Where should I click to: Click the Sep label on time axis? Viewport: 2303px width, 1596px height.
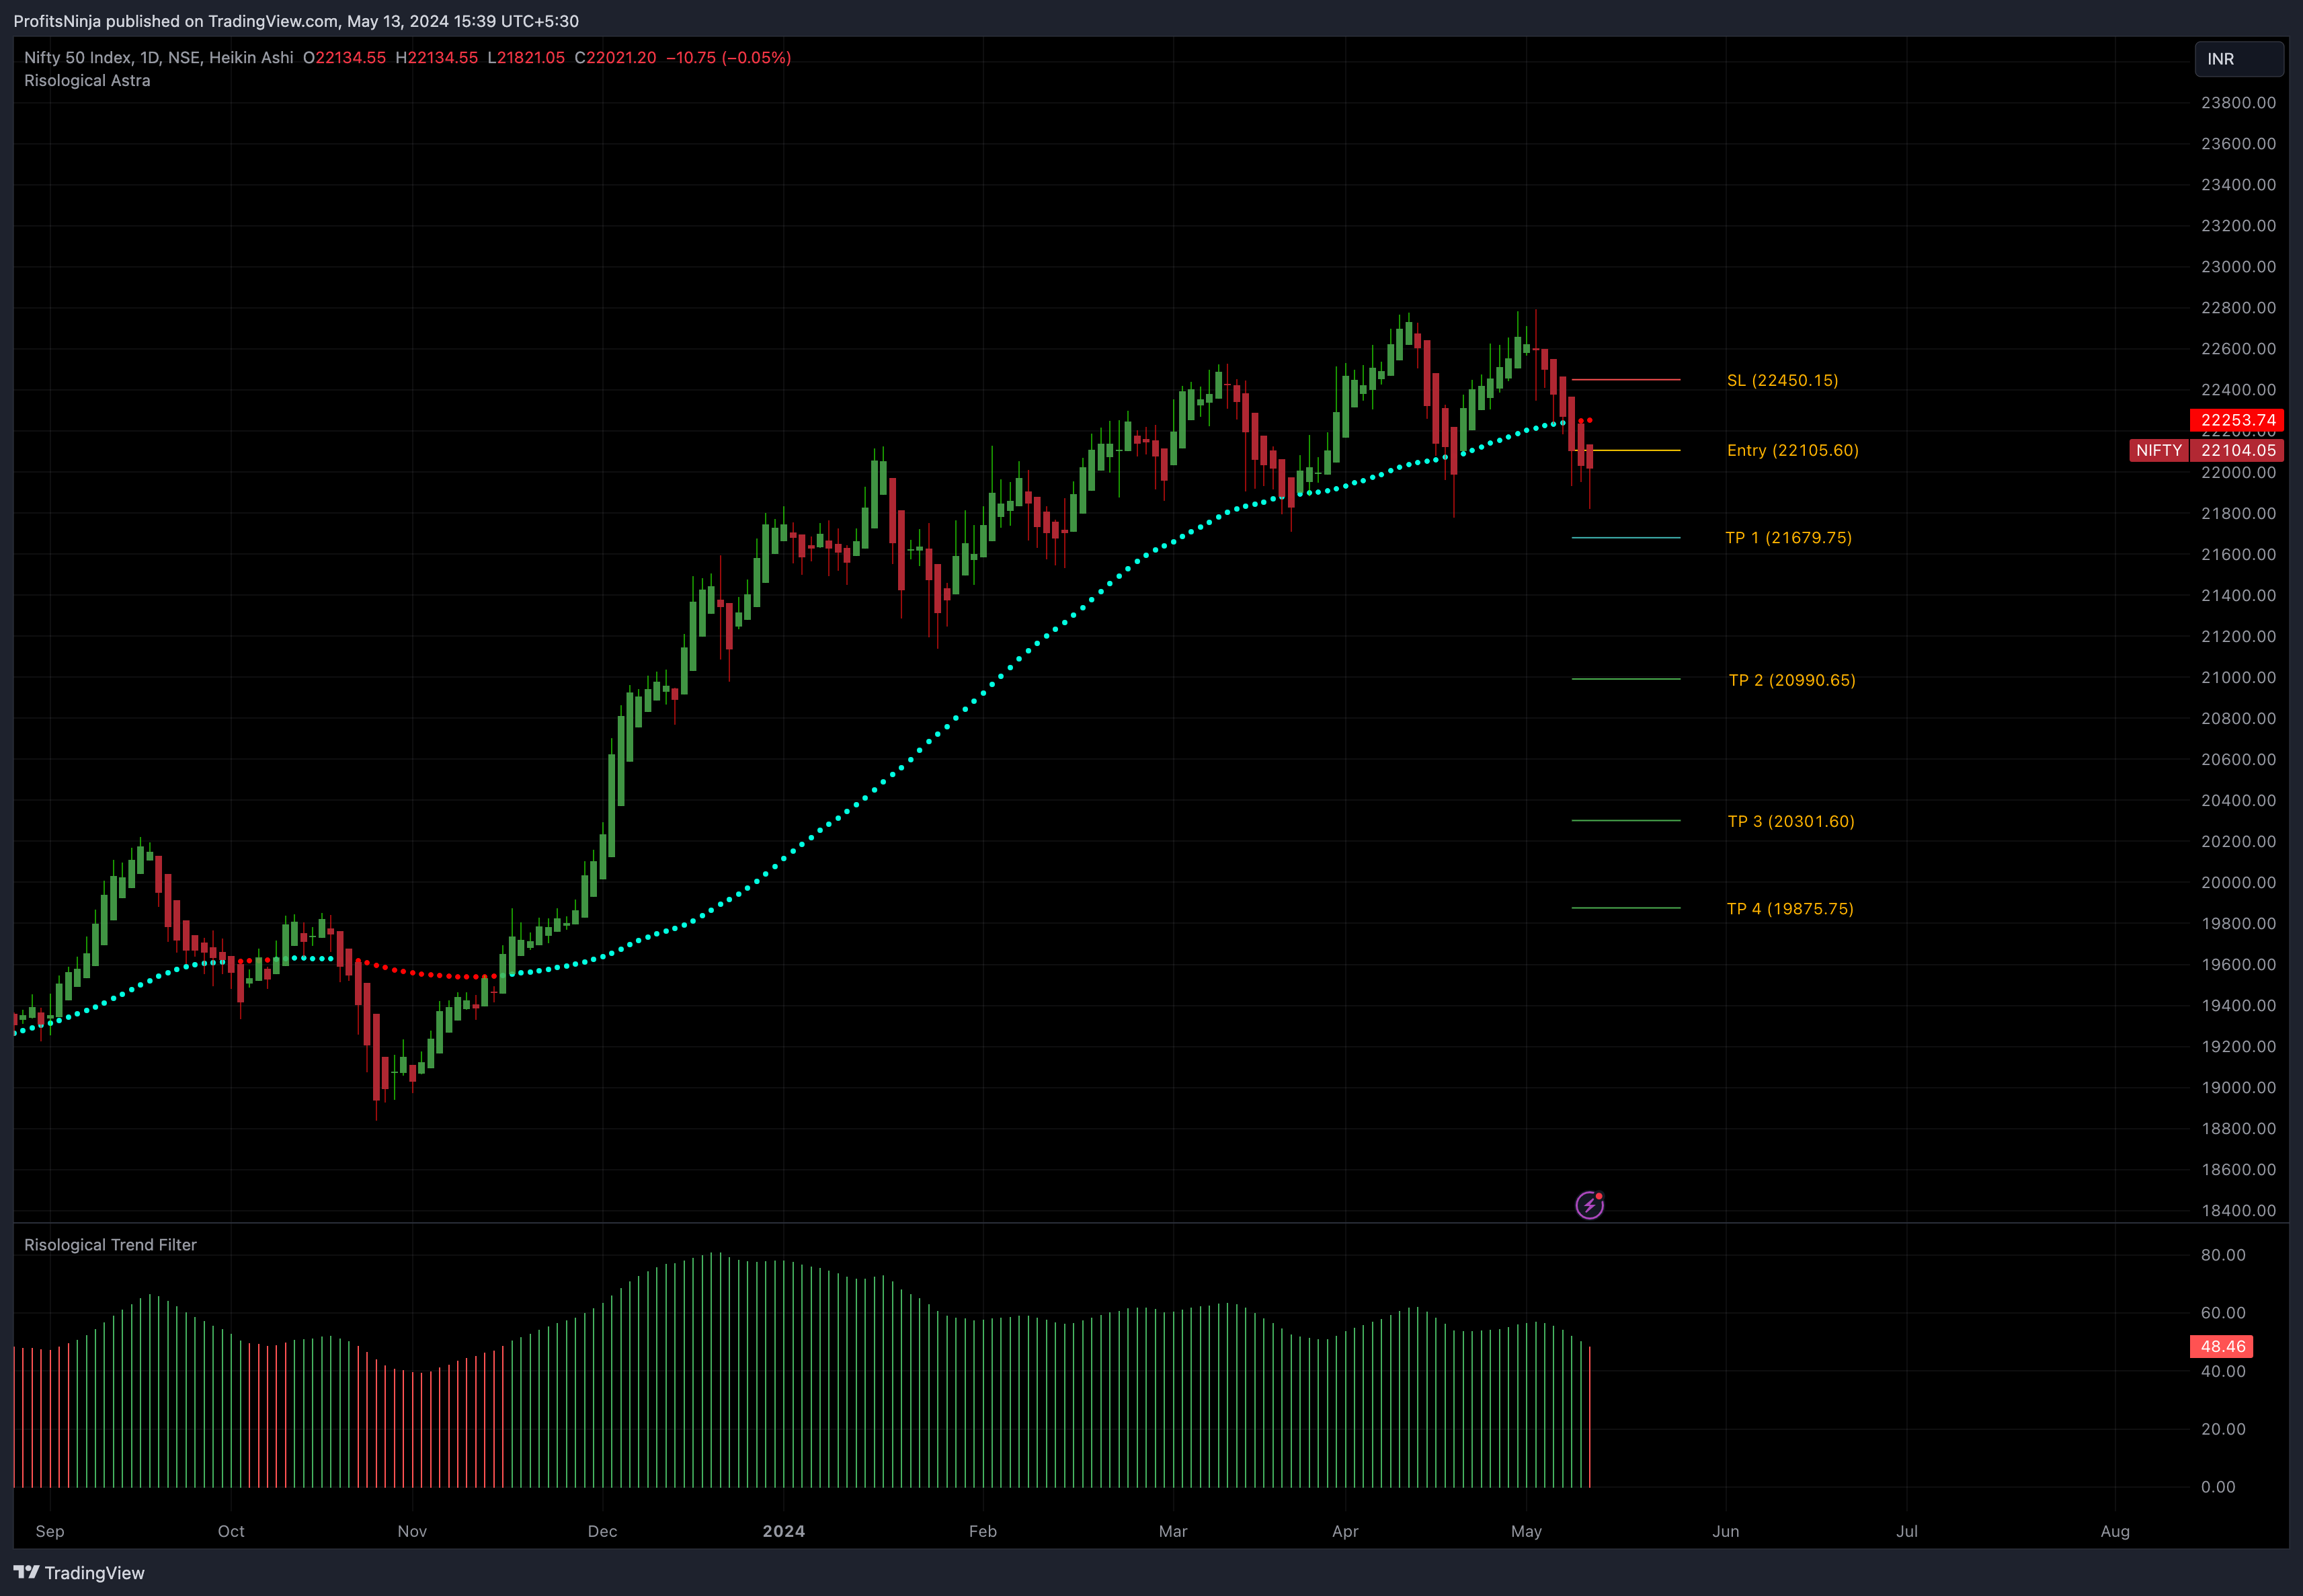point(50,1531)
